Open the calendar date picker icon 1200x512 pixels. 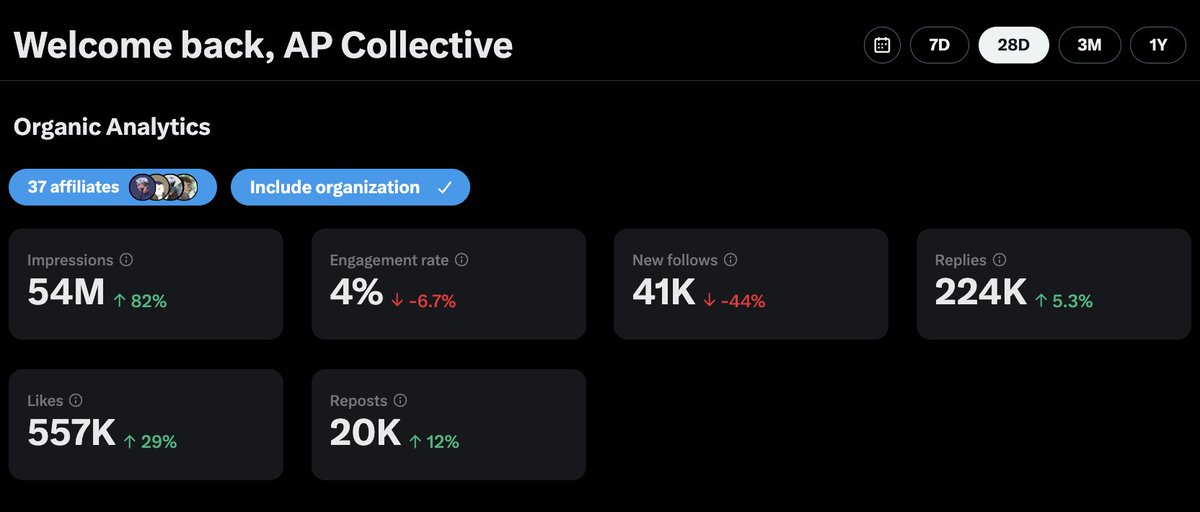pyautogui.click(x=882, y=45)
